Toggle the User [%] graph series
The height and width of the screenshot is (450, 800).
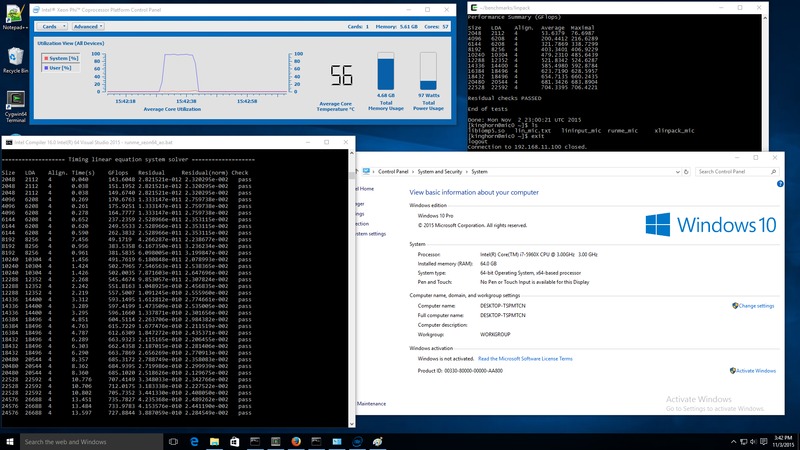60,70
